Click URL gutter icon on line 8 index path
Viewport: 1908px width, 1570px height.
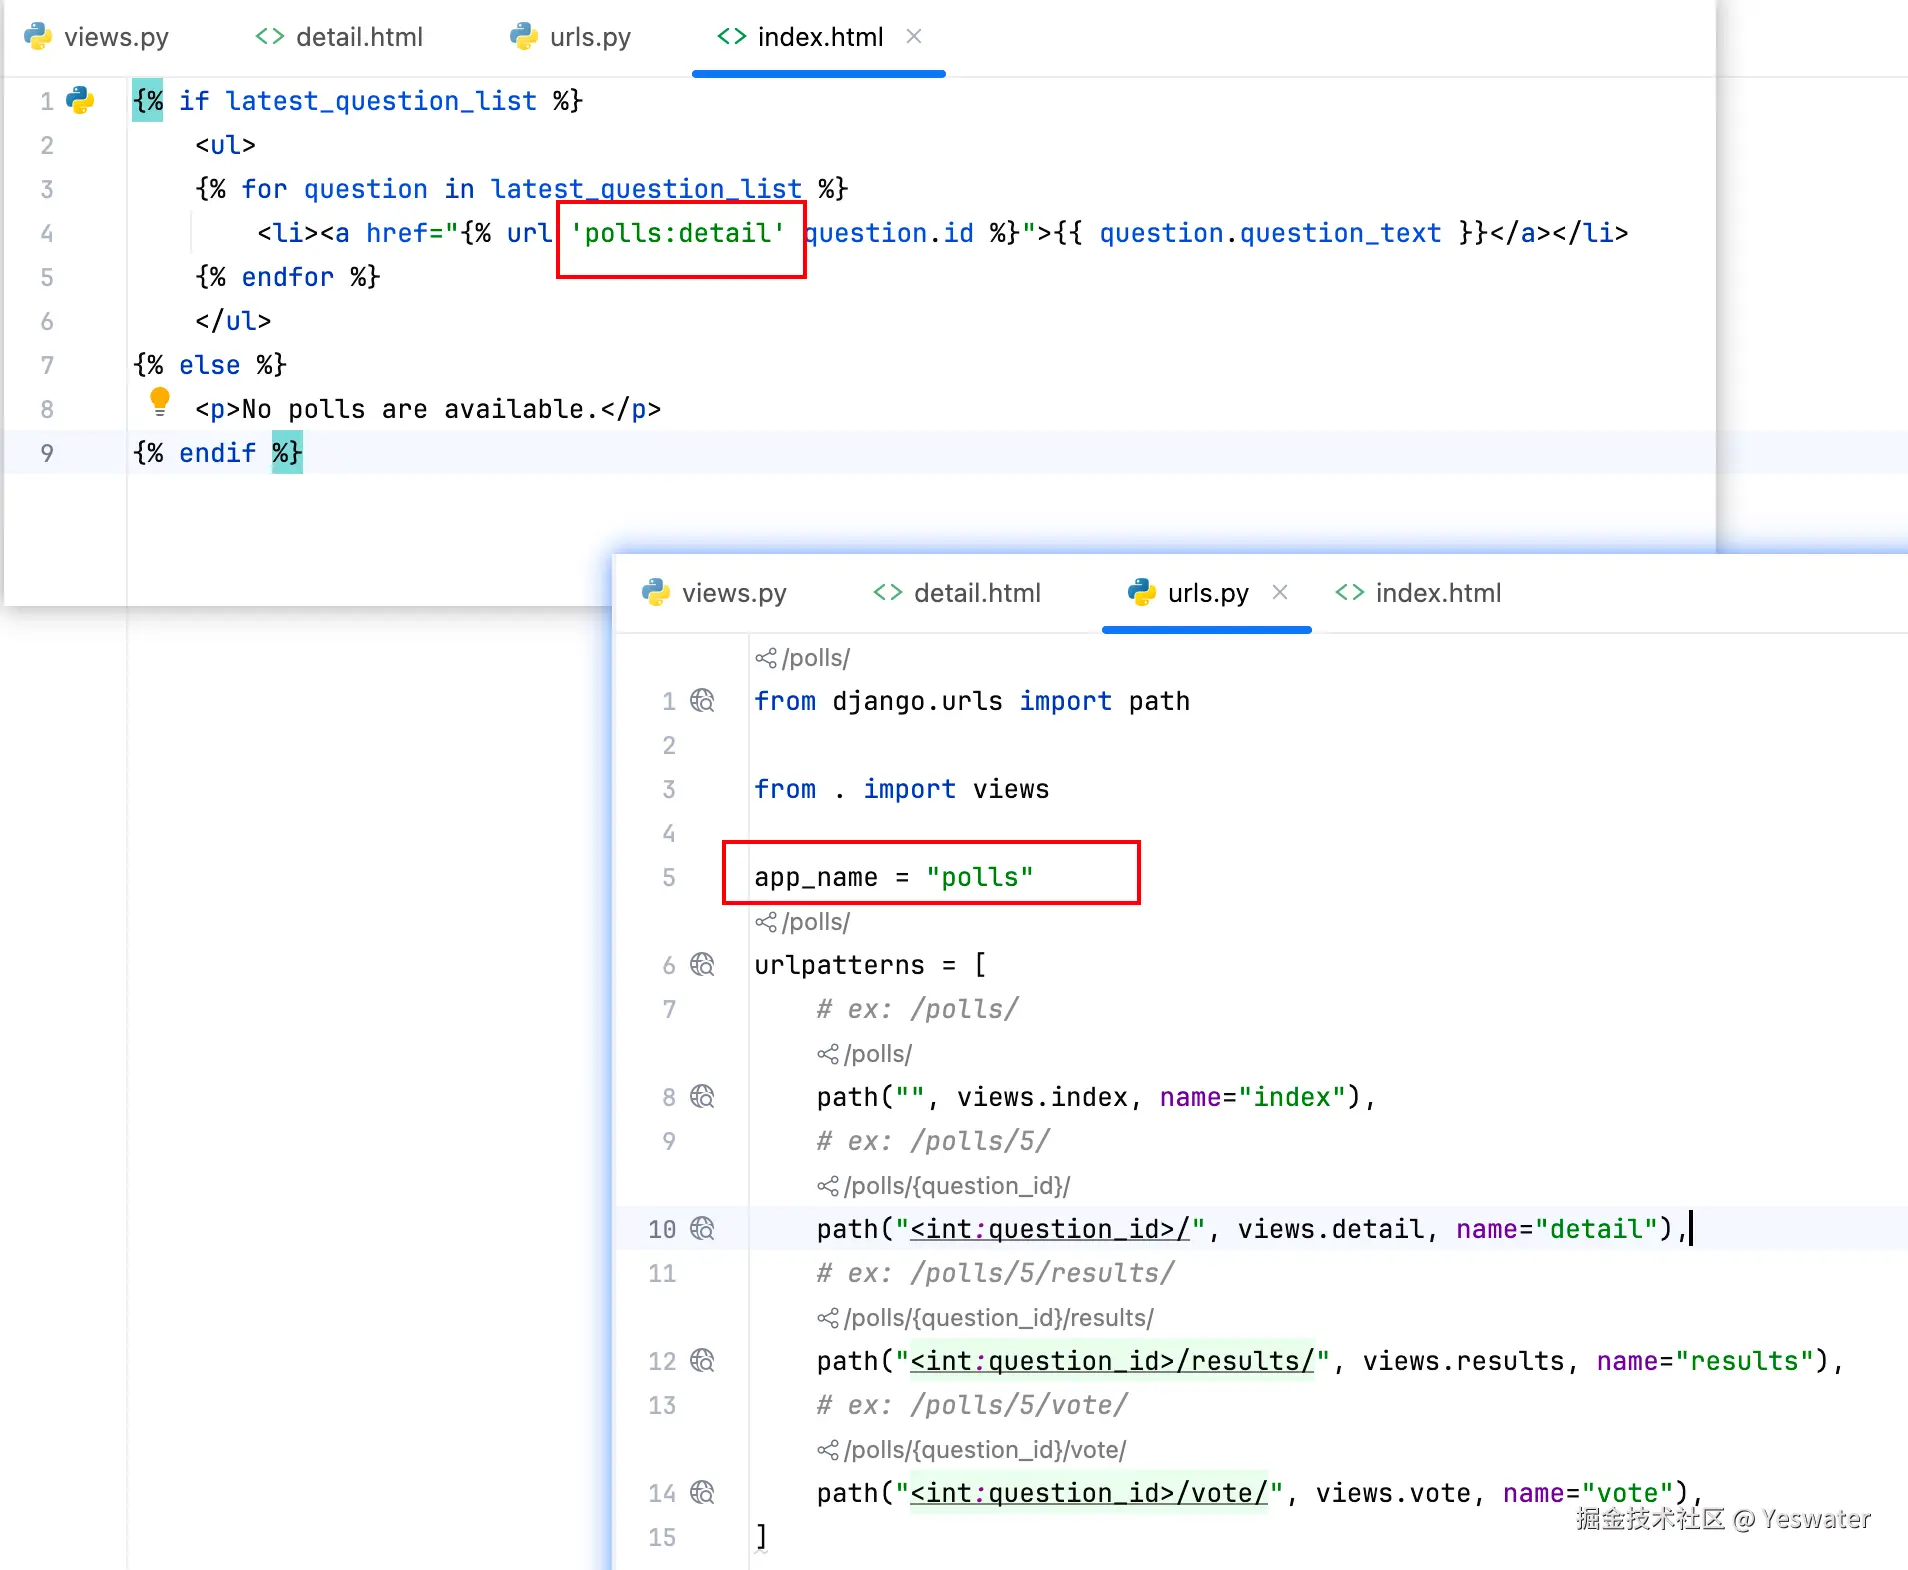coord(703,1097)
